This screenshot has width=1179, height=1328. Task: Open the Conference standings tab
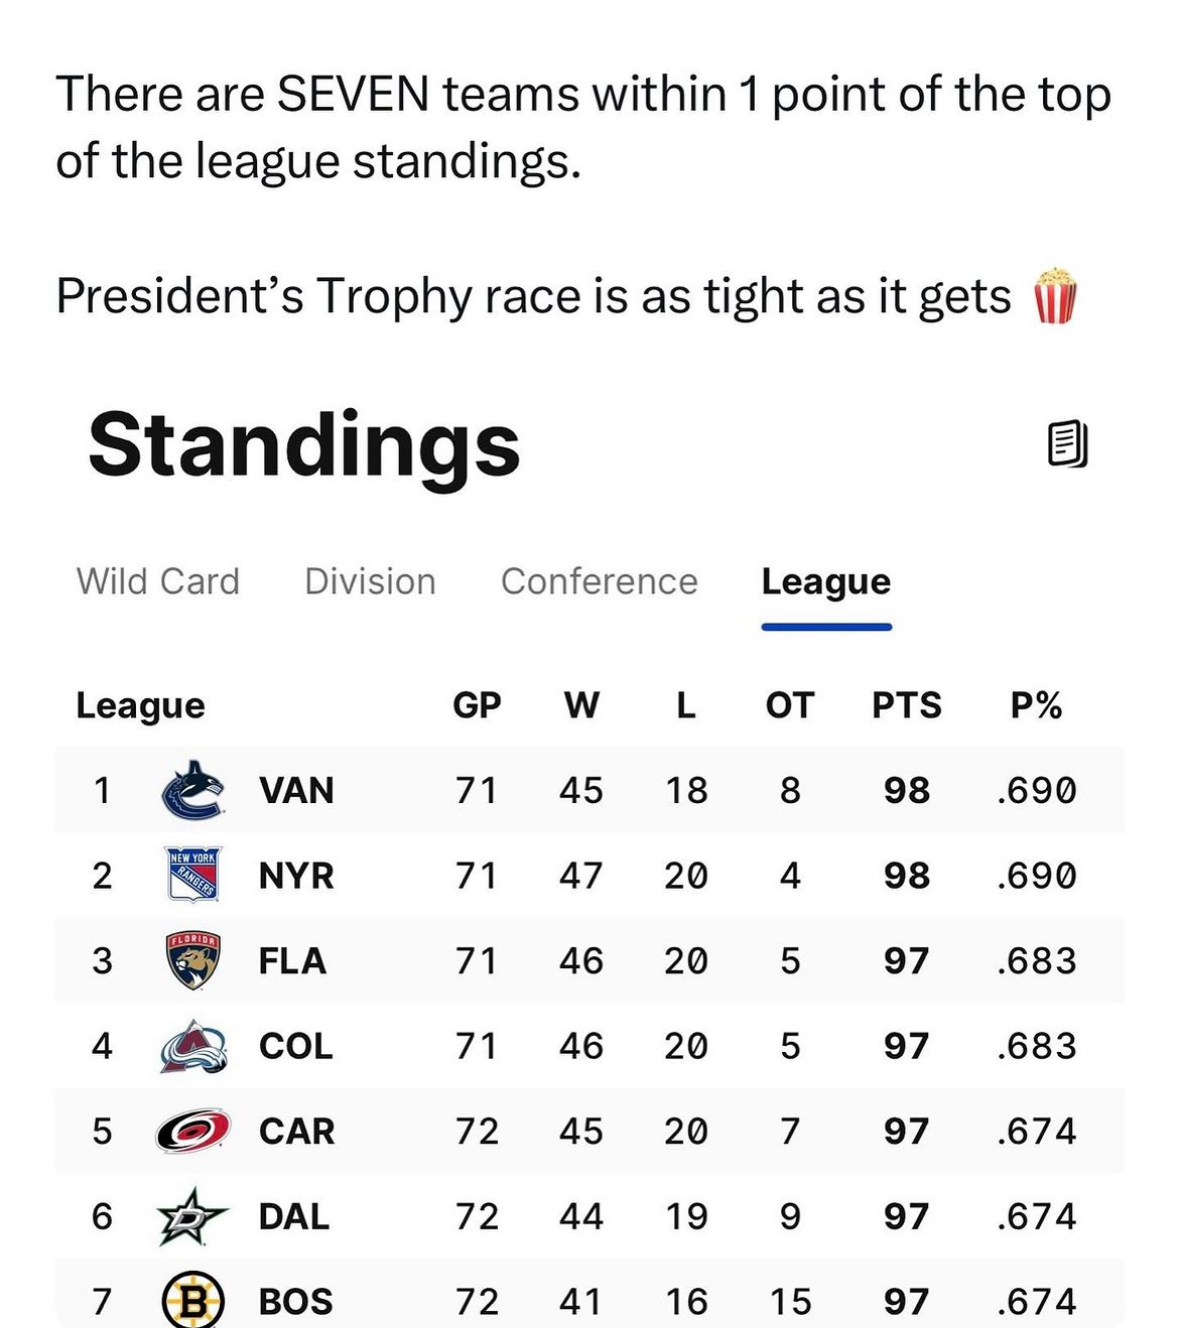pyautogui.click(x=599, y=581)
